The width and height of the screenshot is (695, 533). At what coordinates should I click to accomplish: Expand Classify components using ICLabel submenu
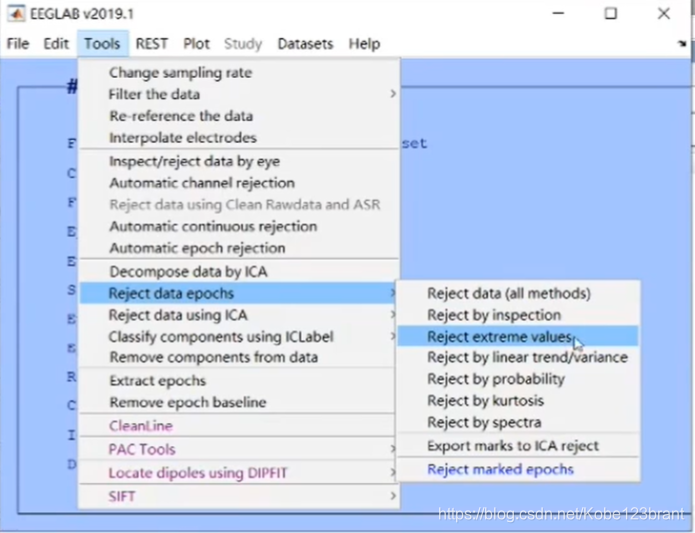coord(238,337)
